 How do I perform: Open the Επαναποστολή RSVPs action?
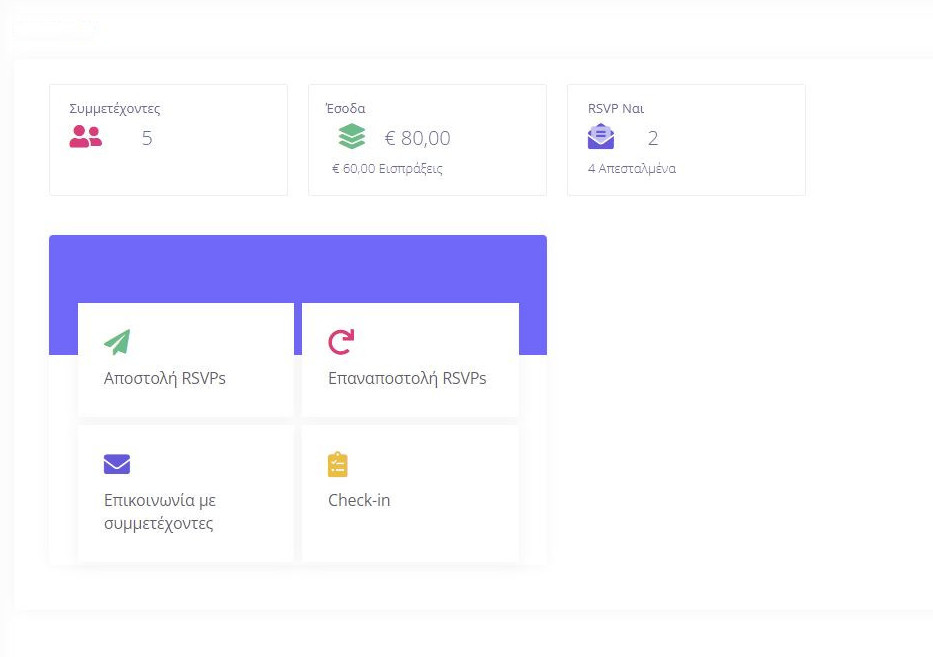tap(411, 360)
